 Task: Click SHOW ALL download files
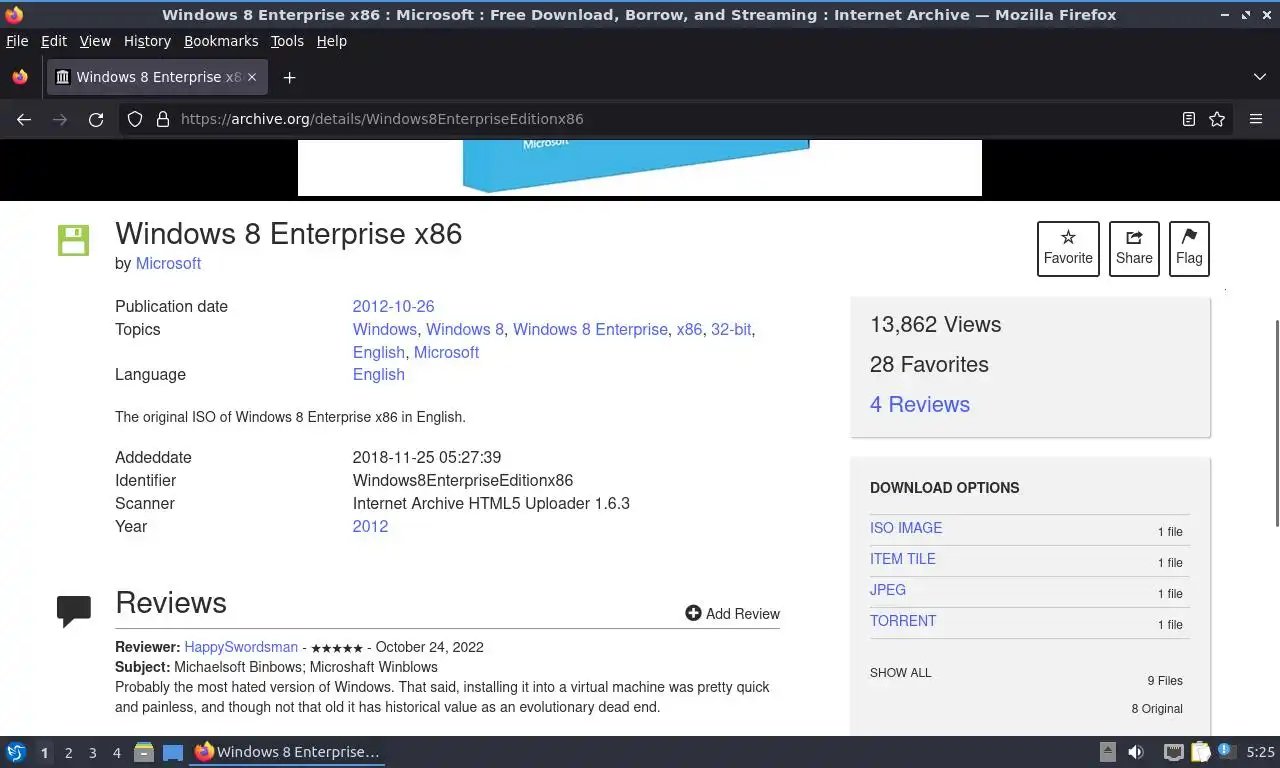pos(900,673)
